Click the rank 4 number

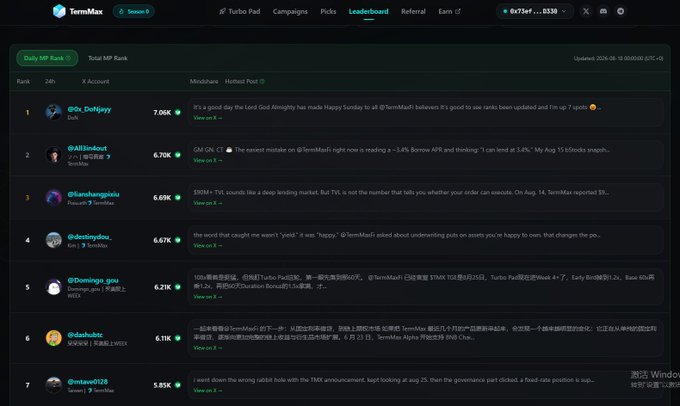[x=27, y=240]
